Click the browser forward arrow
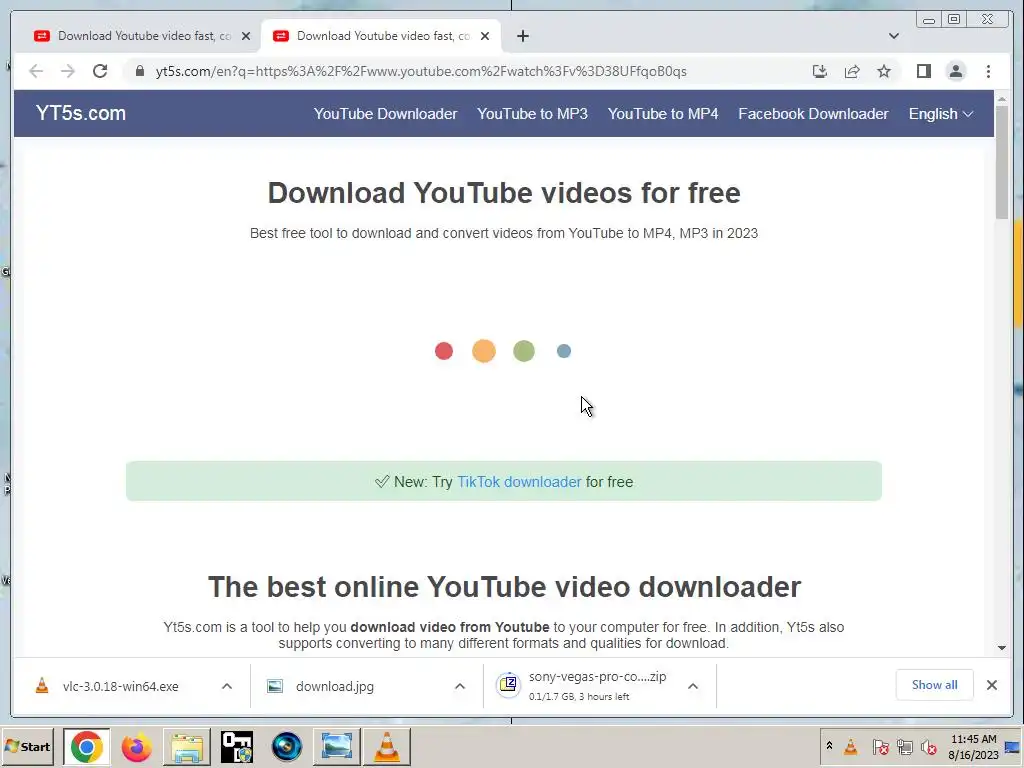Screen dimensions: 1024x768 click(x=68, y=71)
